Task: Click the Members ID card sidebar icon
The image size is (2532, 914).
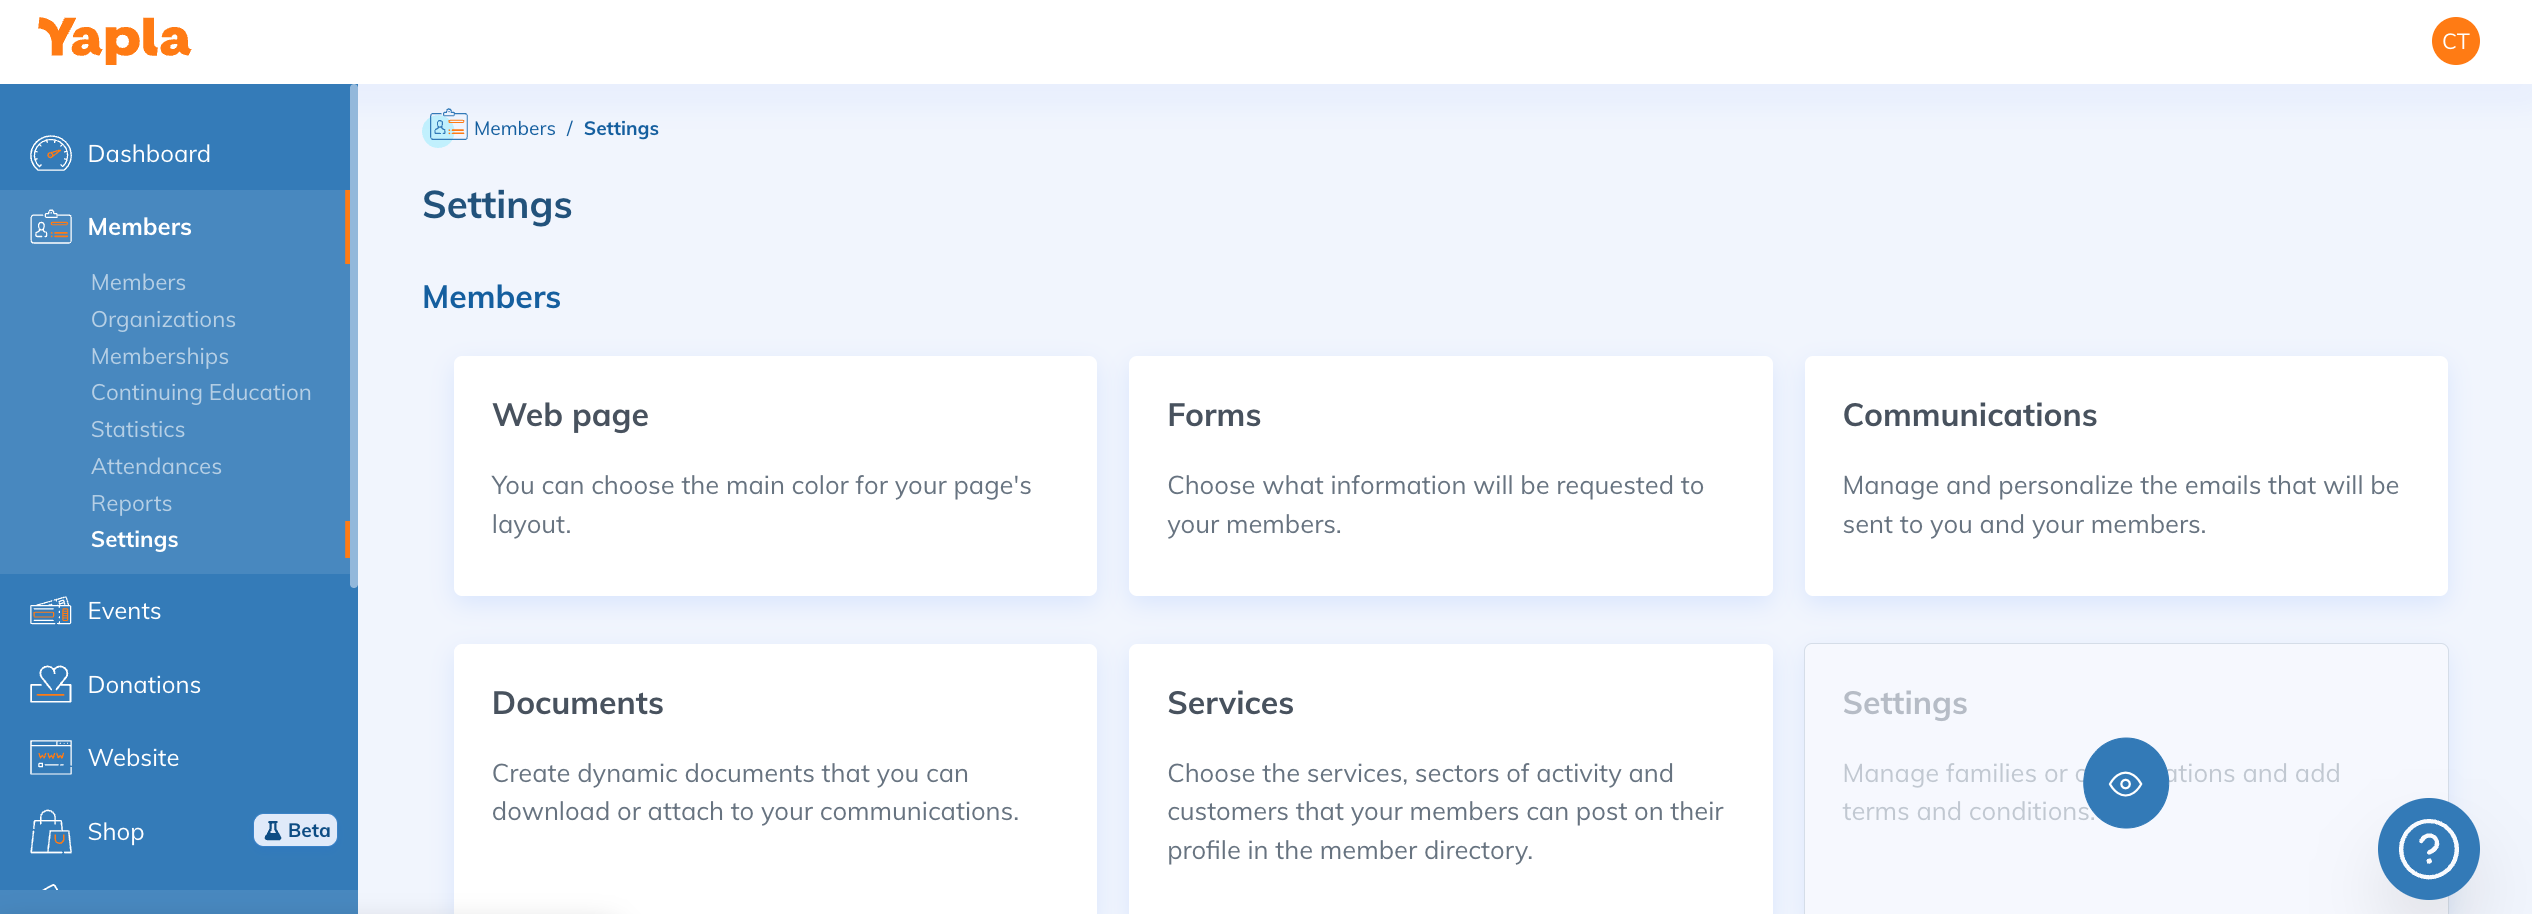Action: pyautogui.click(x=50, y=227)
